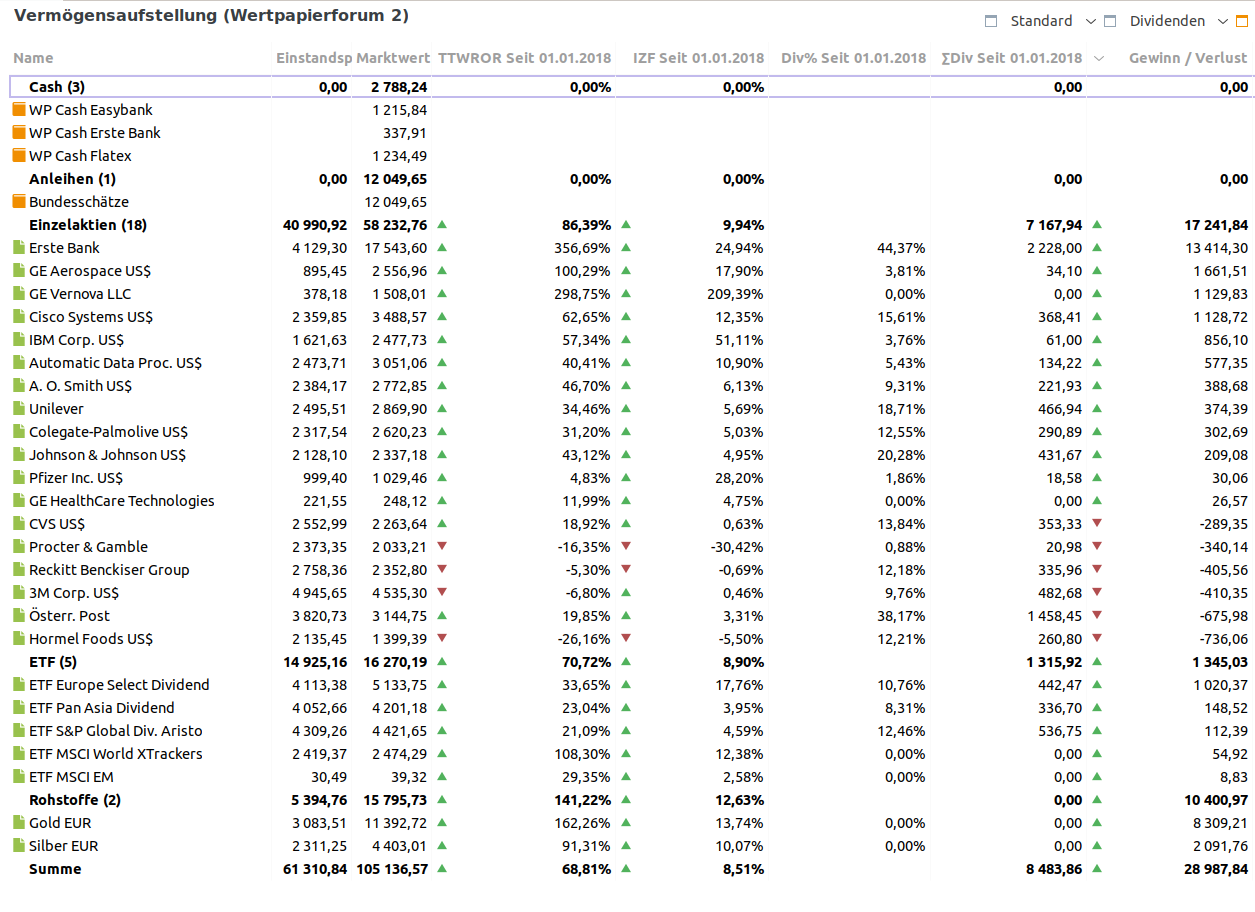Click the IBM Corp. US$ security icon
Image resolution: width=1255 pixels, height=912 pixels.
tap(19, 339)
